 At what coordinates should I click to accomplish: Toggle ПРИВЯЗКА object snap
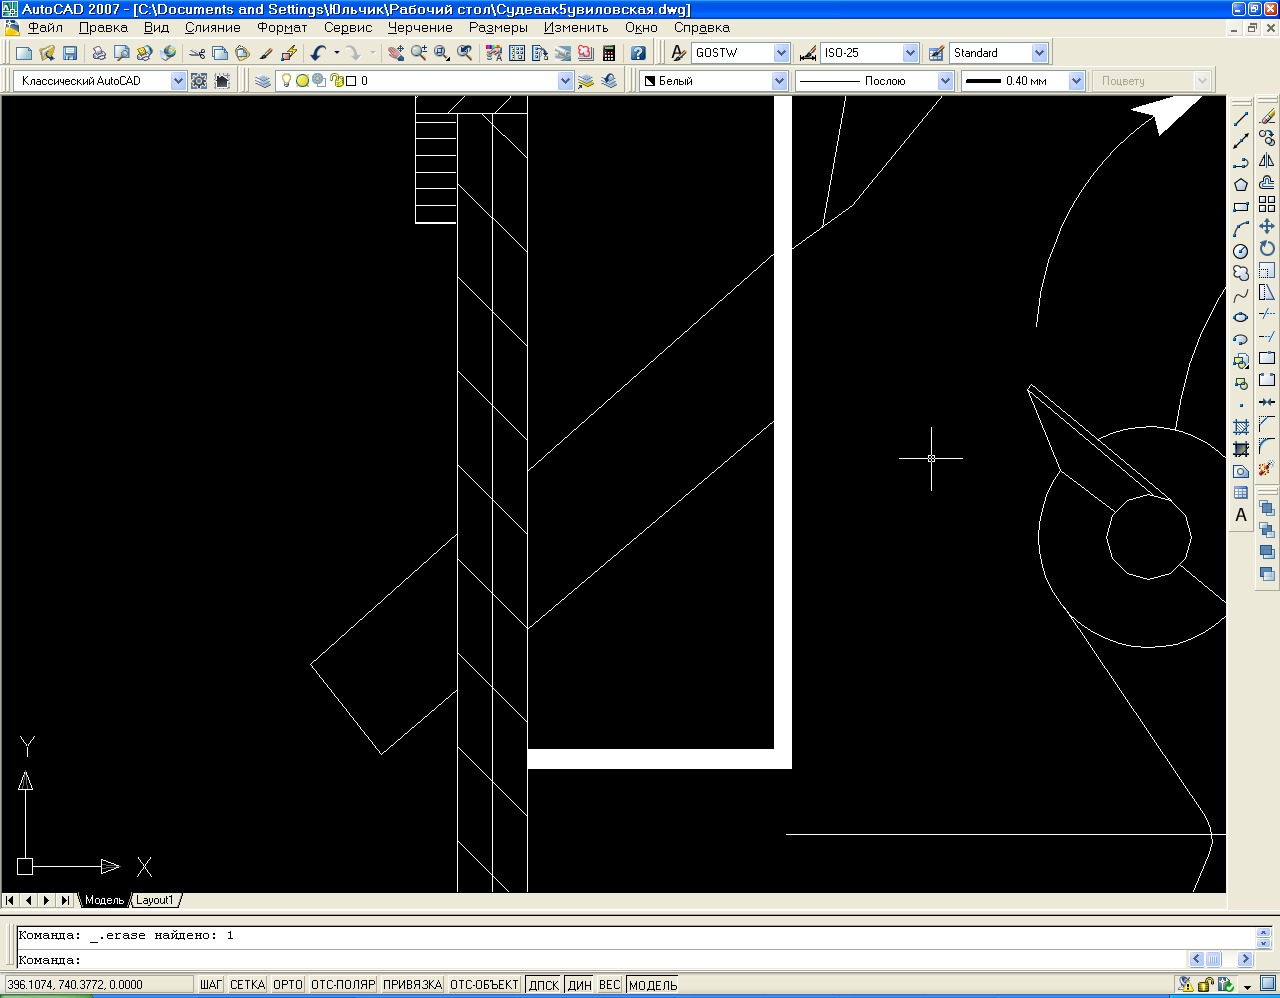pyautogui.click(x=412, y=985)
